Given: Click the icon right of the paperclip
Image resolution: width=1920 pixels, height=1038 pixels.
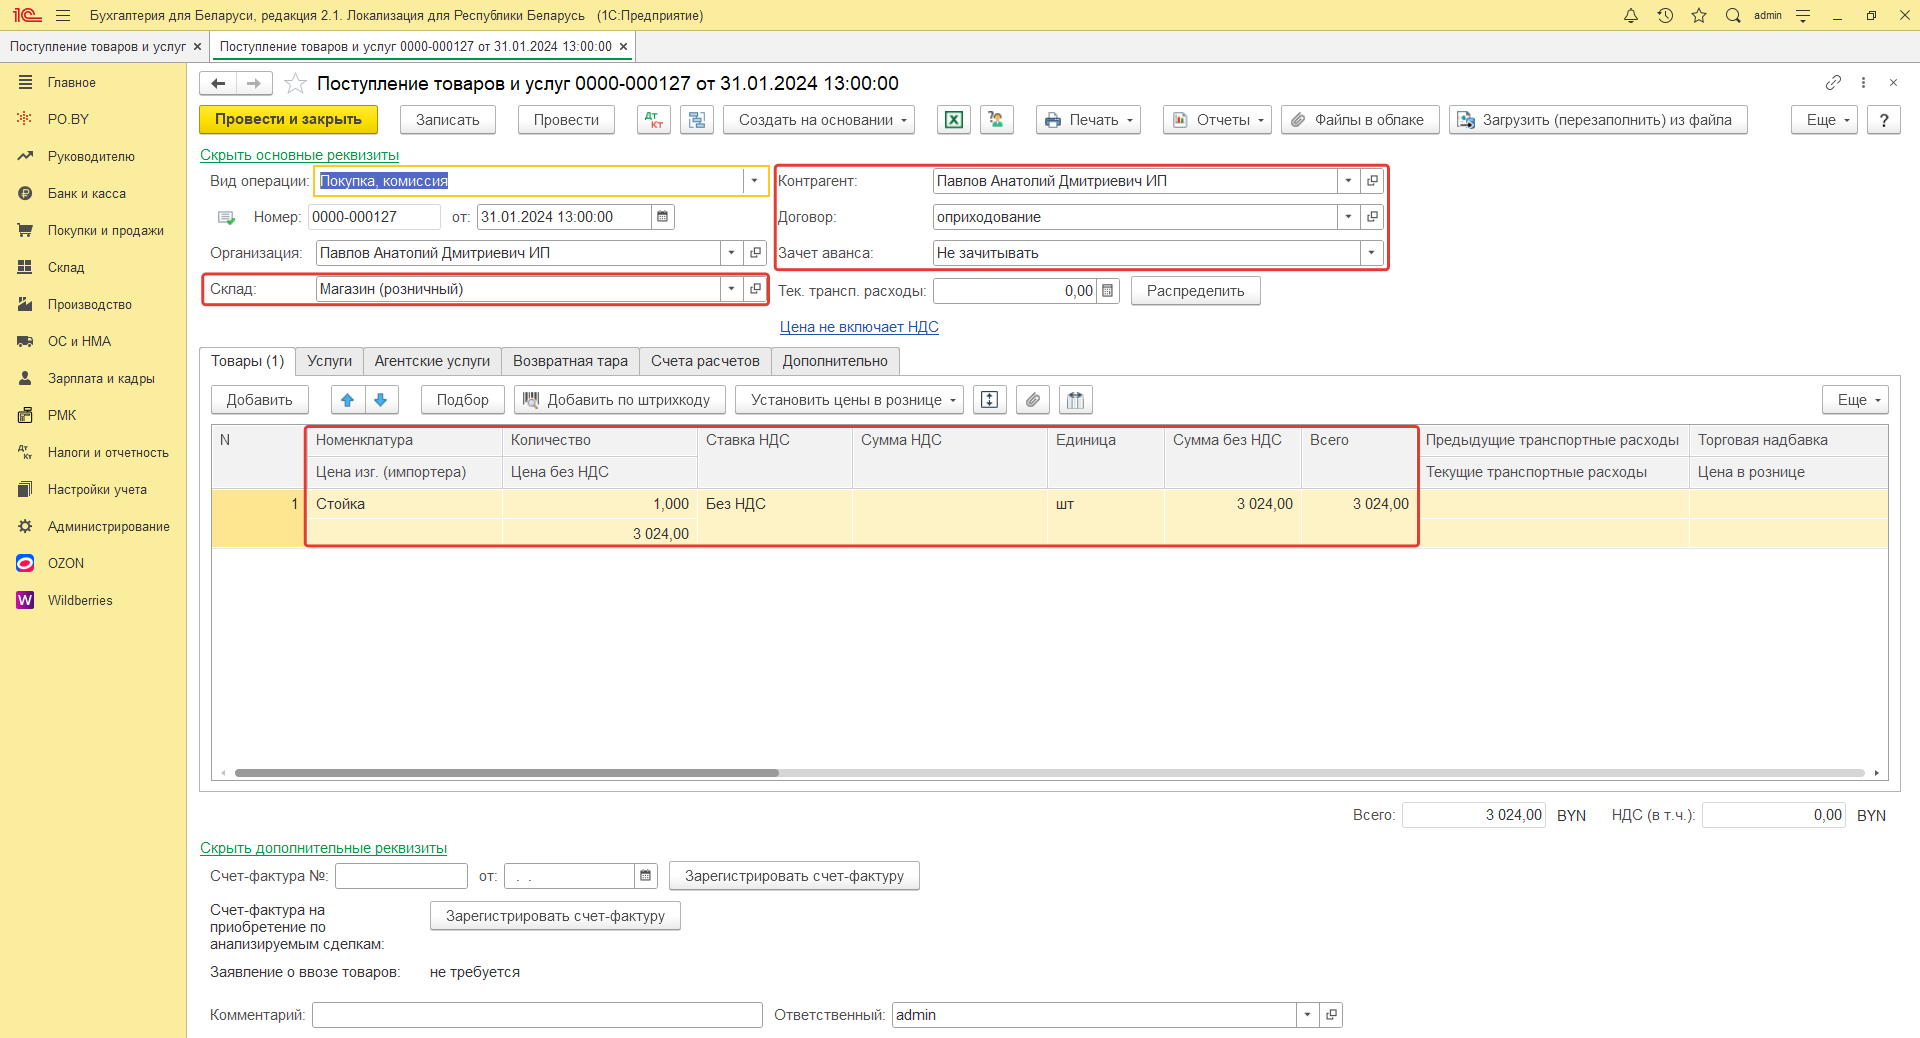Looking at the screenshot, I should point(1076,400).
